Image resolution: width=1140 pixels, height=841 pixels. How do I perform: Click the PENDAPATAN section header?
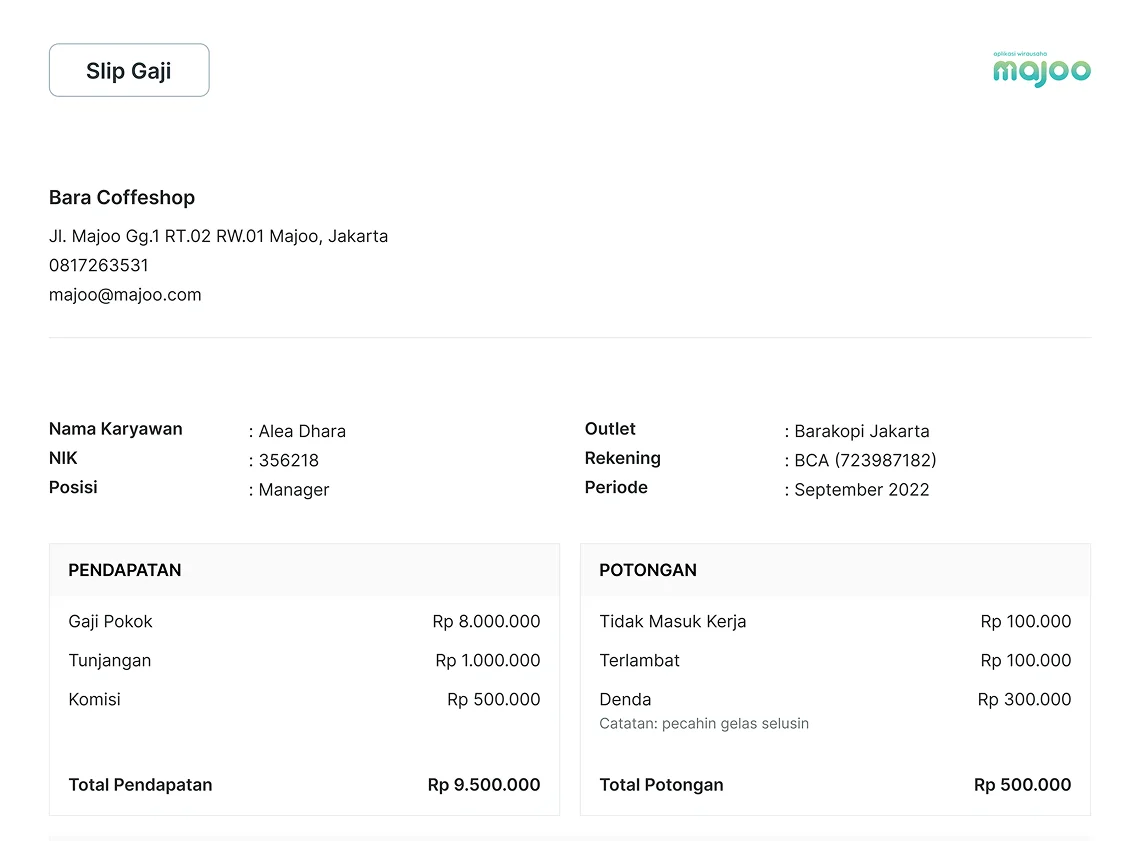[x=125, y=570]
